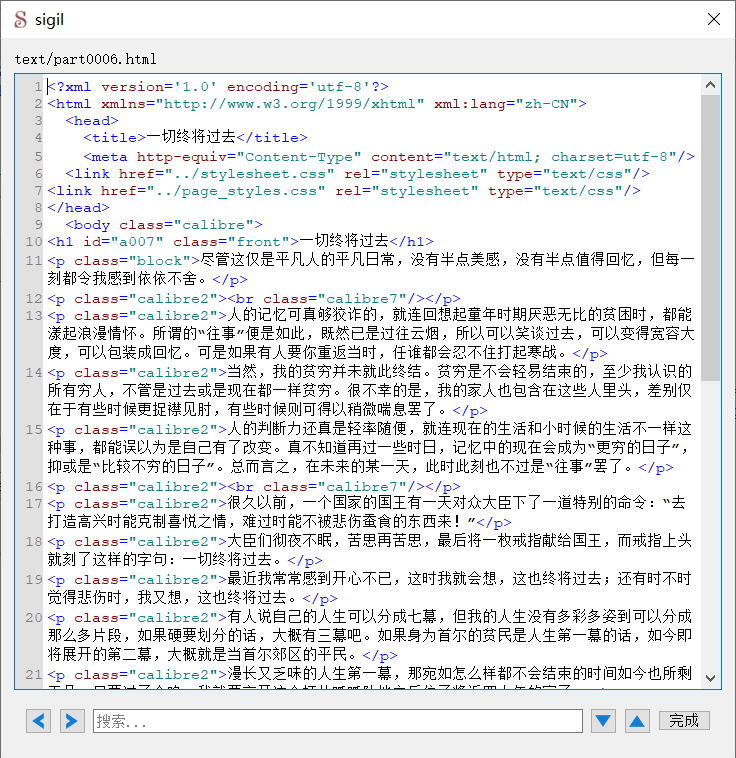
Task: Focus the 搜索... input field
Action: tap(338, 721)
